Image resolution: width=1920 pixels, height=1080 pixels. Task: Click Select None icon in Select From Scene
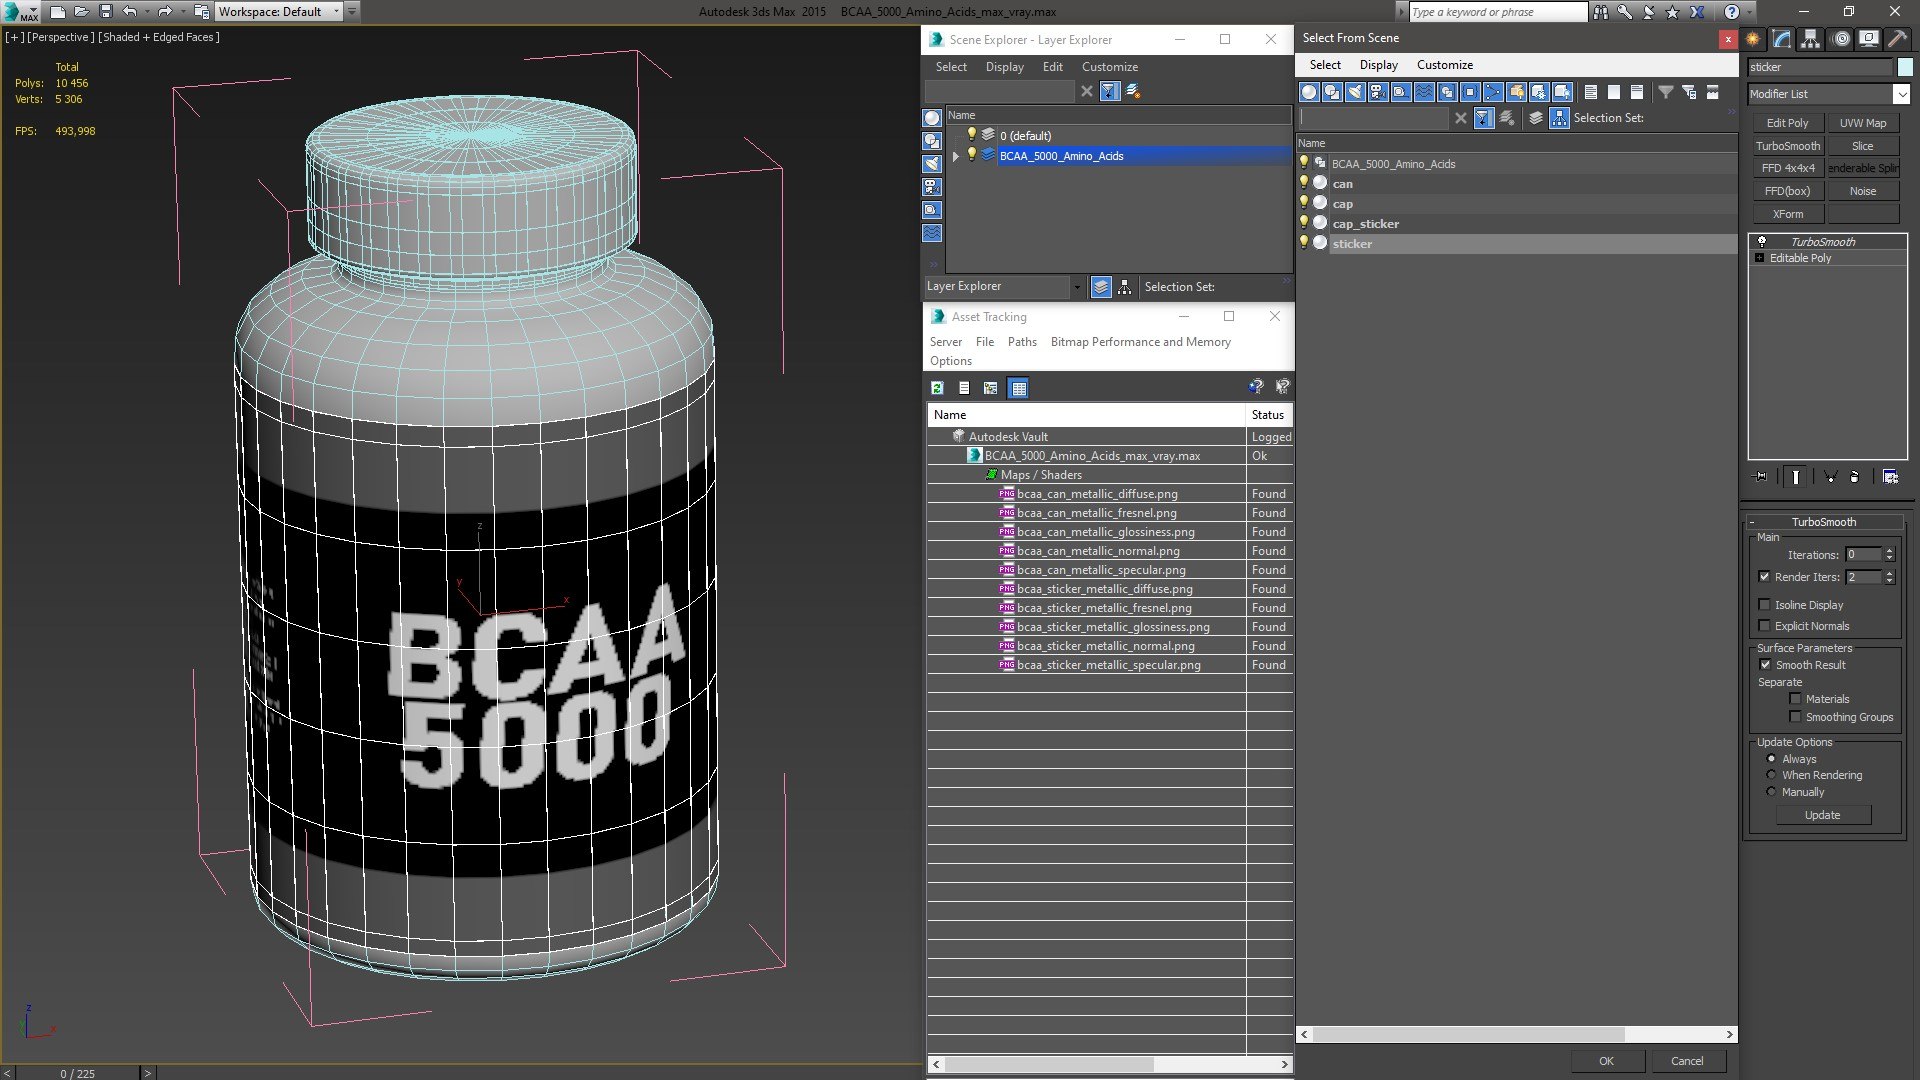1613,92
